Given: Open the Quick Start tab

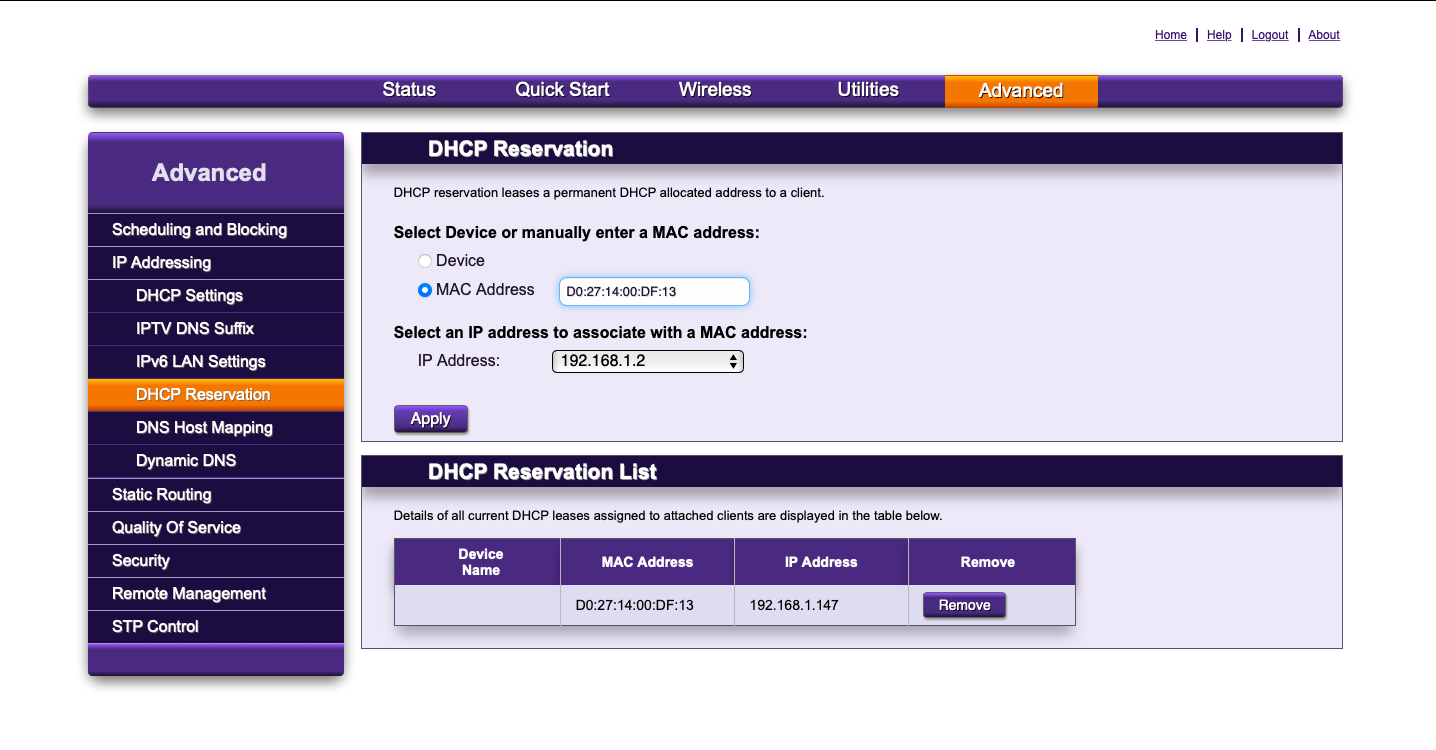Looking at the screenshot, I should [x=562, y=90].
